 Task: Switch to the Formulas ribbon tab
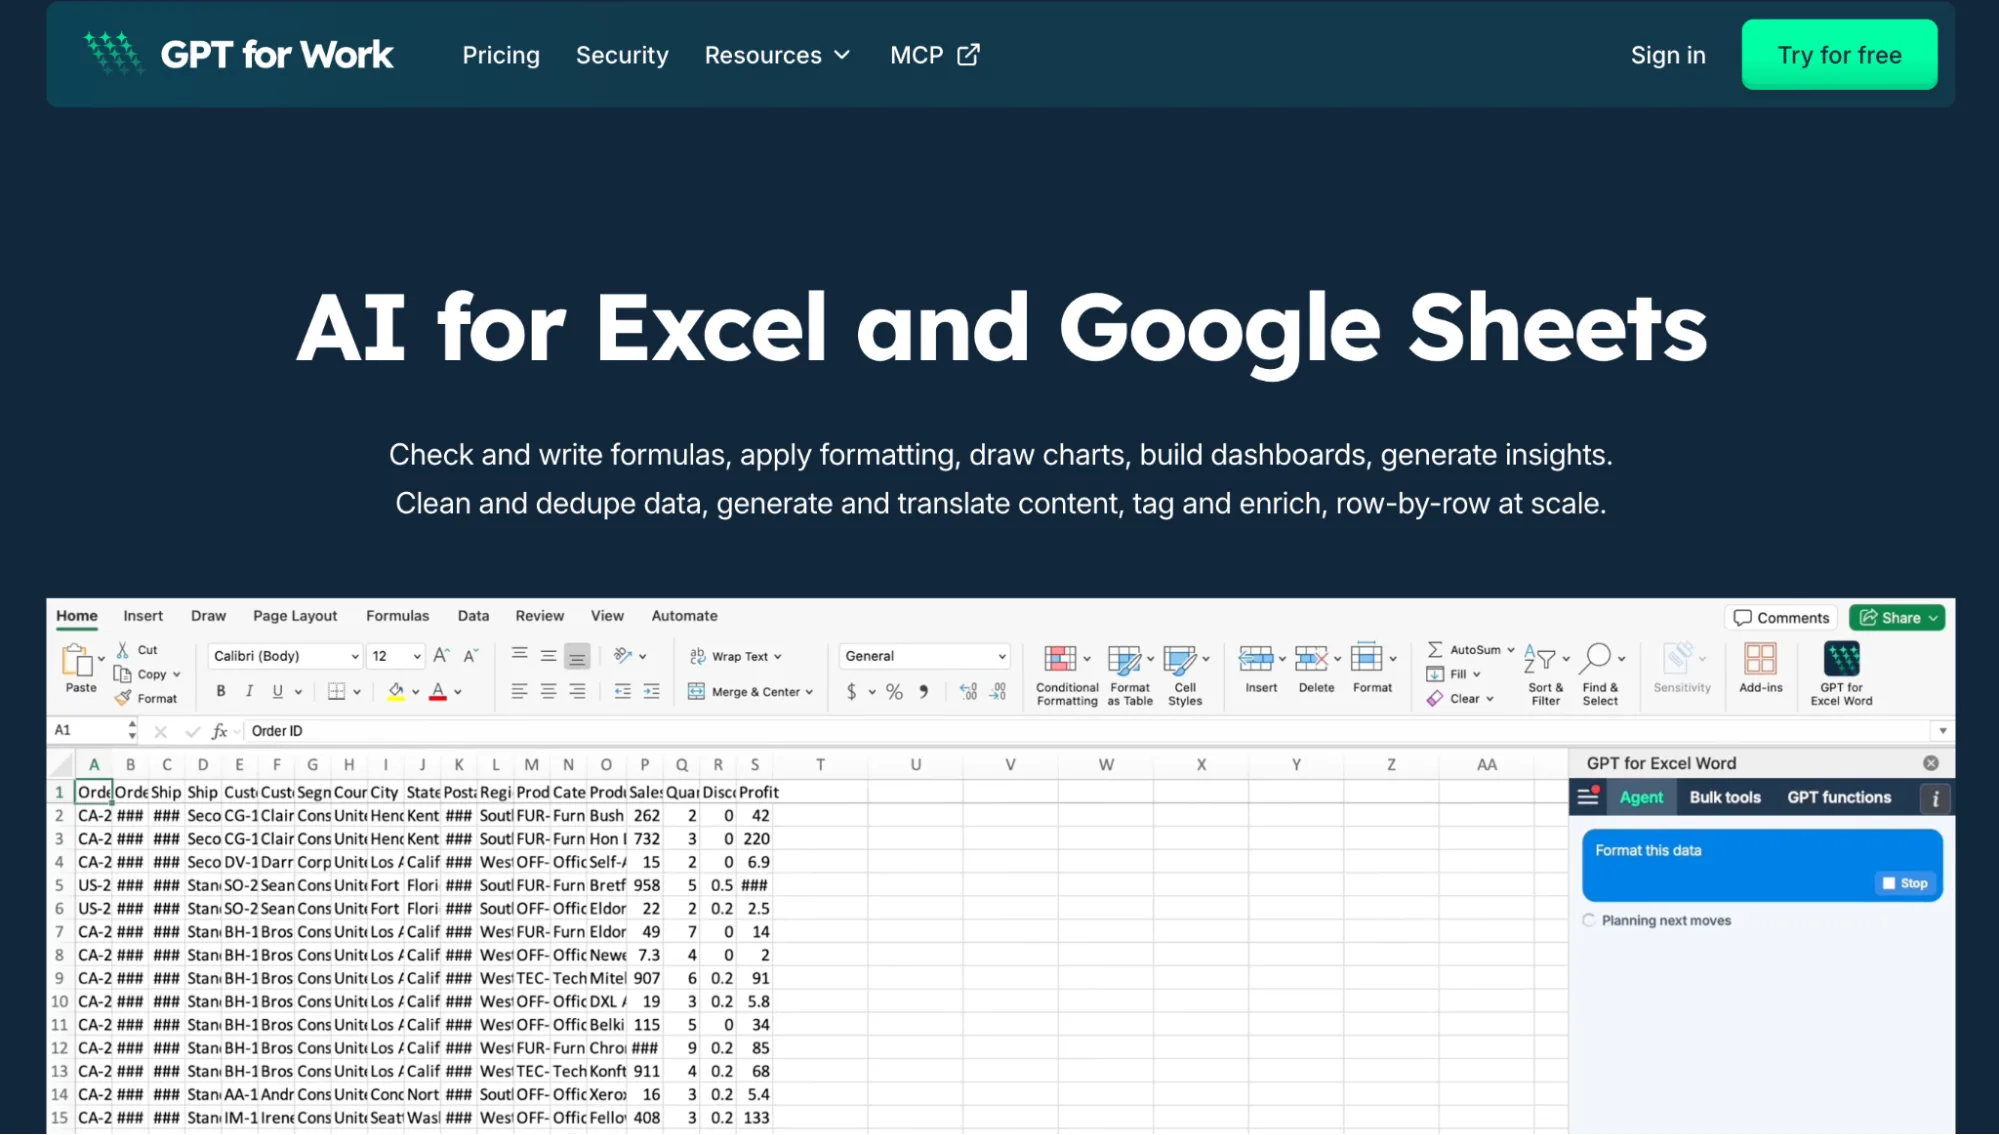tap(397, 616)
